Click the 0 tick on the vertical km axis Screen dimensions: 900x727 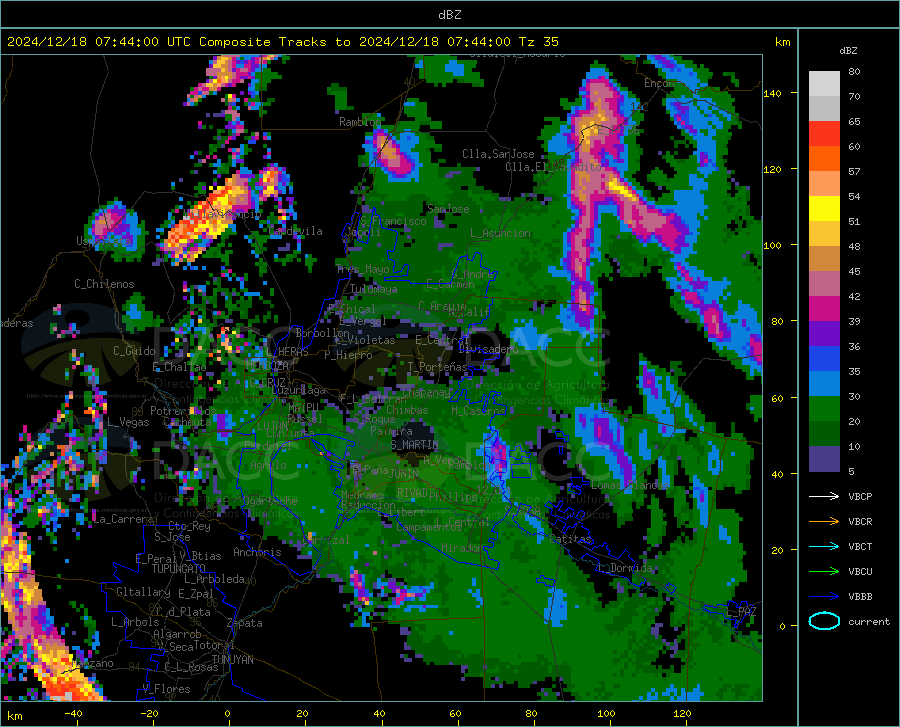(782, 626)
